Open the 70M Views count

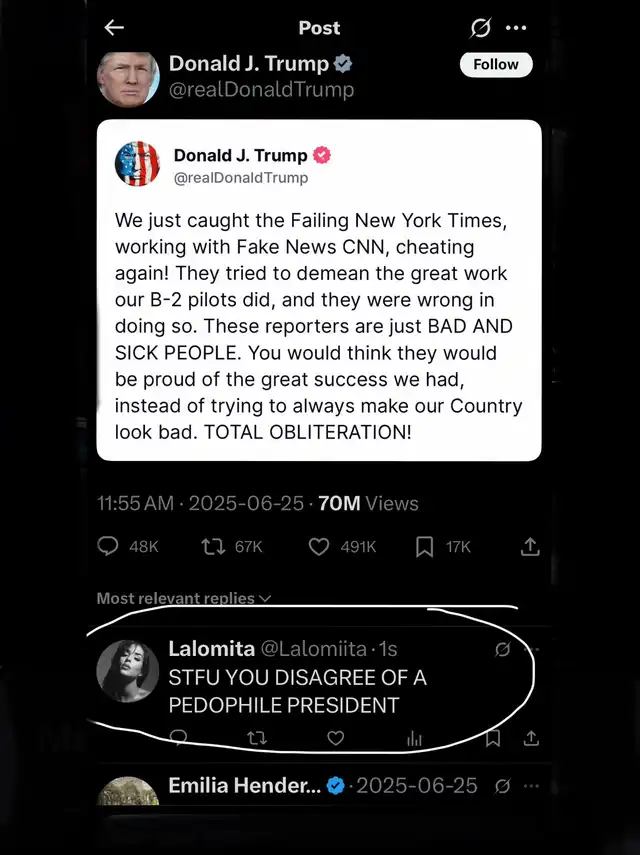[x=368, y=503]
